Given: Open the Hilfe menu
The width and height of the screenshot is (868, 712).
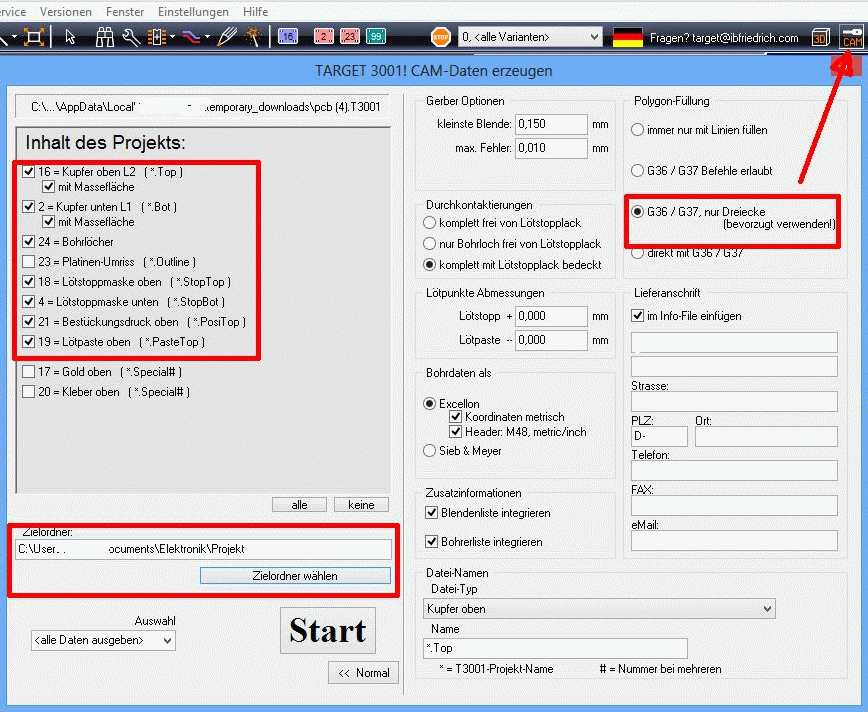Looking at the screenshot, I should [255, 12].
